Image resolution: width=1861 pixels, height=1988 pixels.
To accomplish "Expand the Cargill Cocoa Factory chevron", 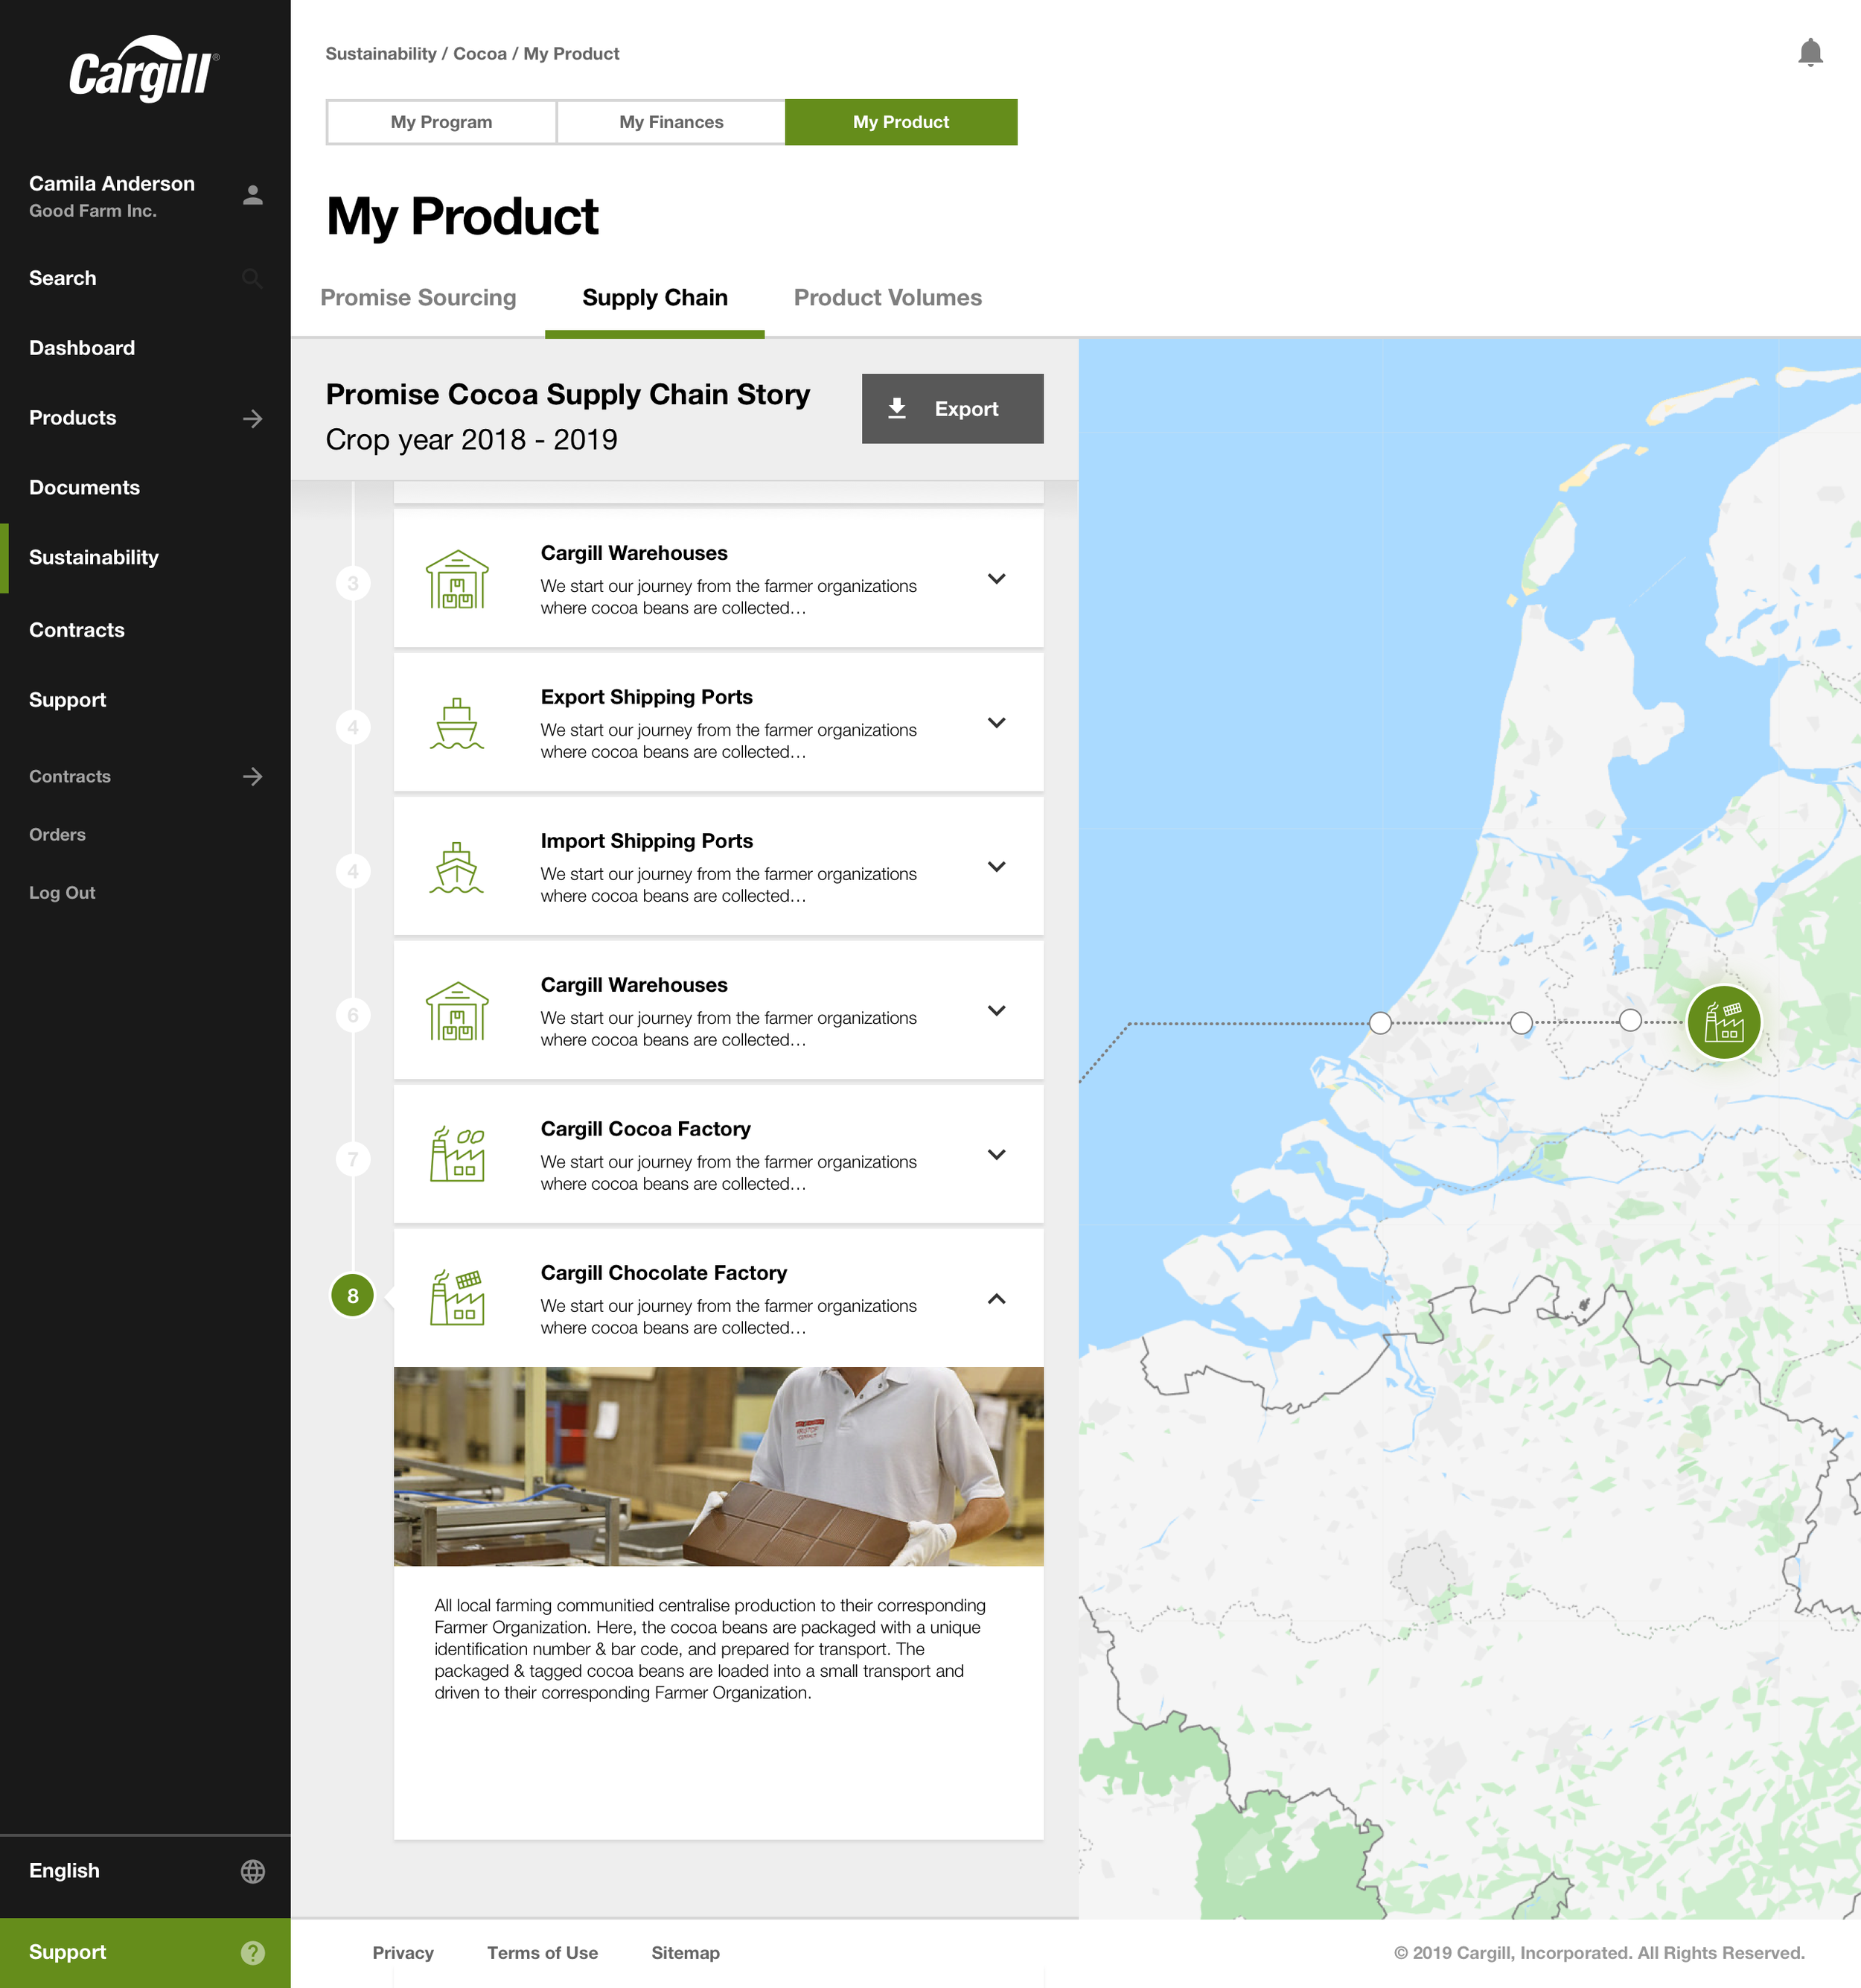I will click(x=996, y=1155).
